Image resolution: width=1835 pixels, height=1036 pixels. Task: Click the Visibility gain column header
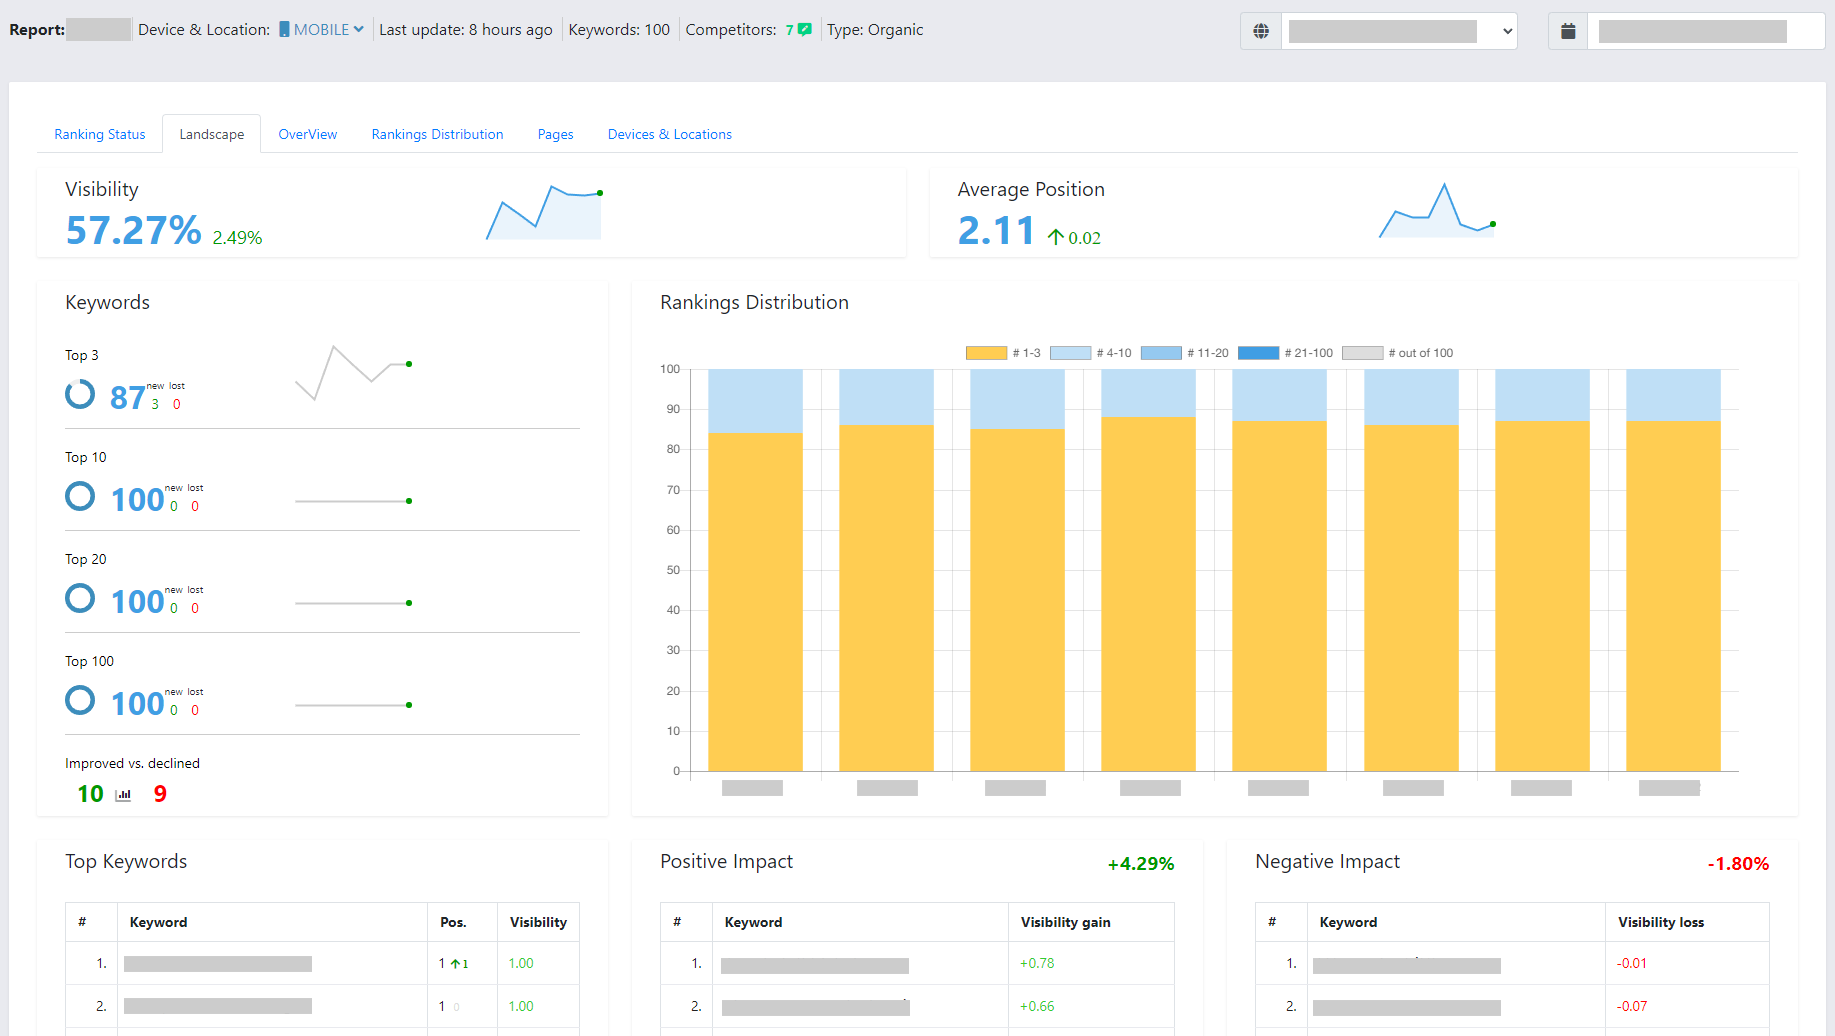coord(1065,922)
